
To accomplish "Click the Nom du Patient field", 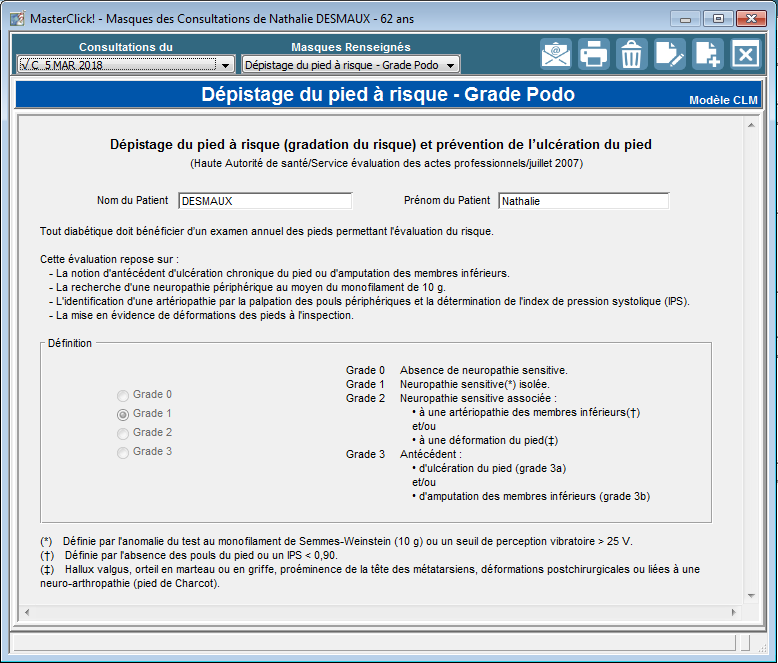I will pos(265,201).
